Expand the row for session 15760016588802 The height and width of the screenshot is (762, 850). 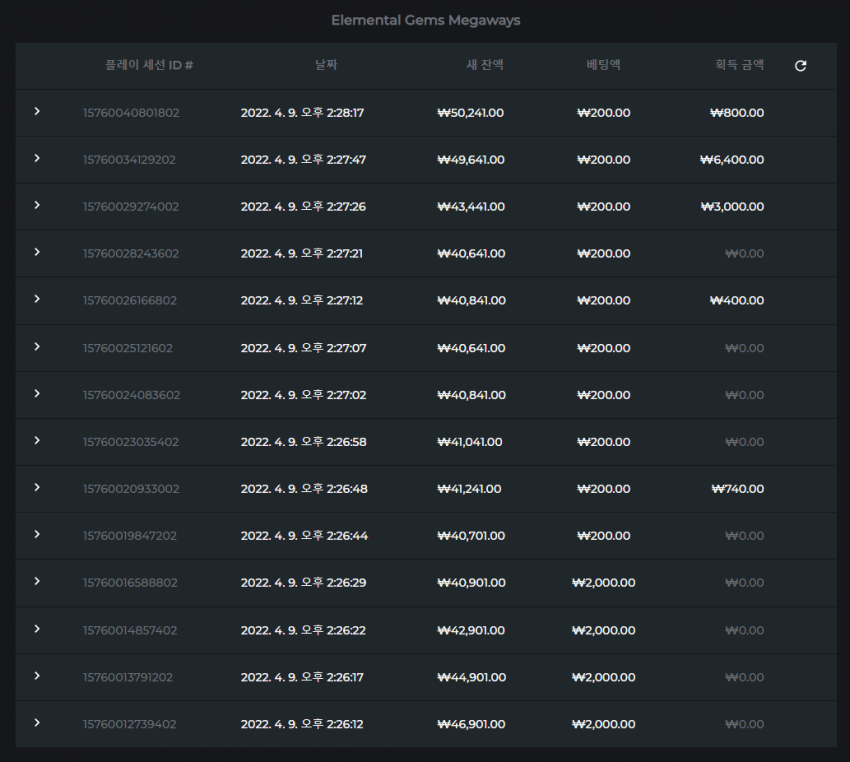pyautogui.click(x=37, y=582)
